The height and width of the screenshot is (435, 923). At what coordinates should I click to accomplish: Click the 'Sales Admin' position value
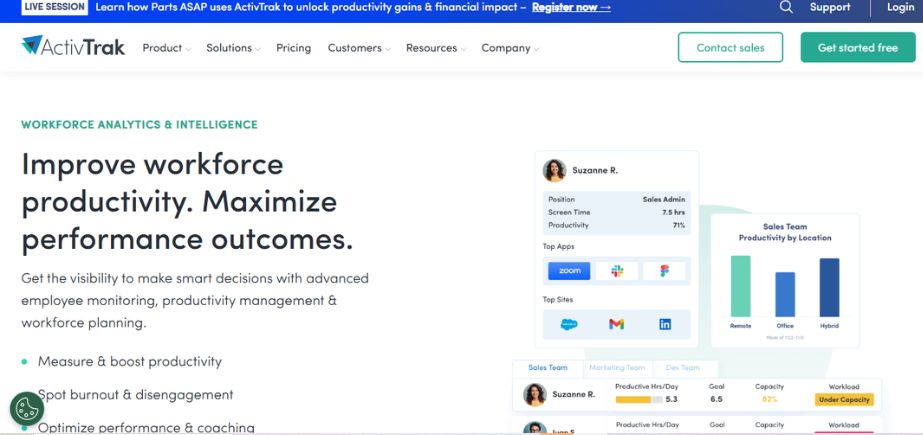[664, 200]
